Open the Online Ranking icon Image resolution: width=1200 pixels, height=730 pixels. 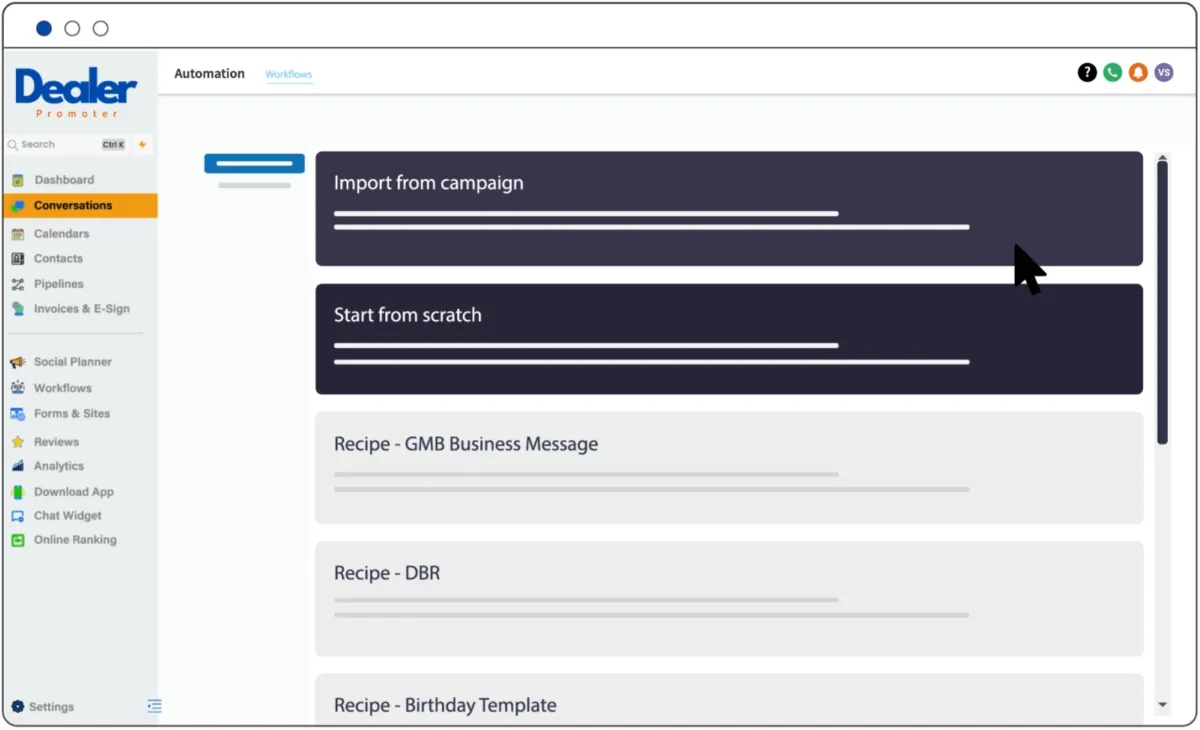17,540
